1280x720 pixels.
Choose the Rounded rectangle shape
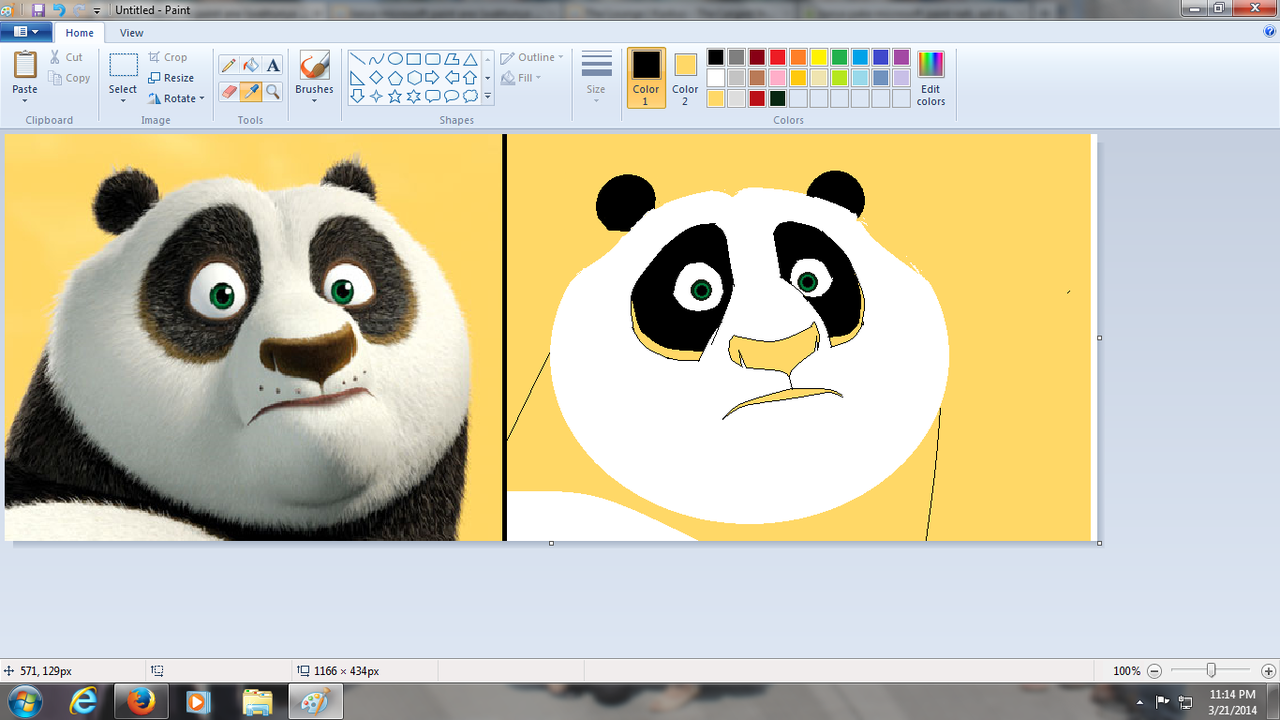coord(432,59)
